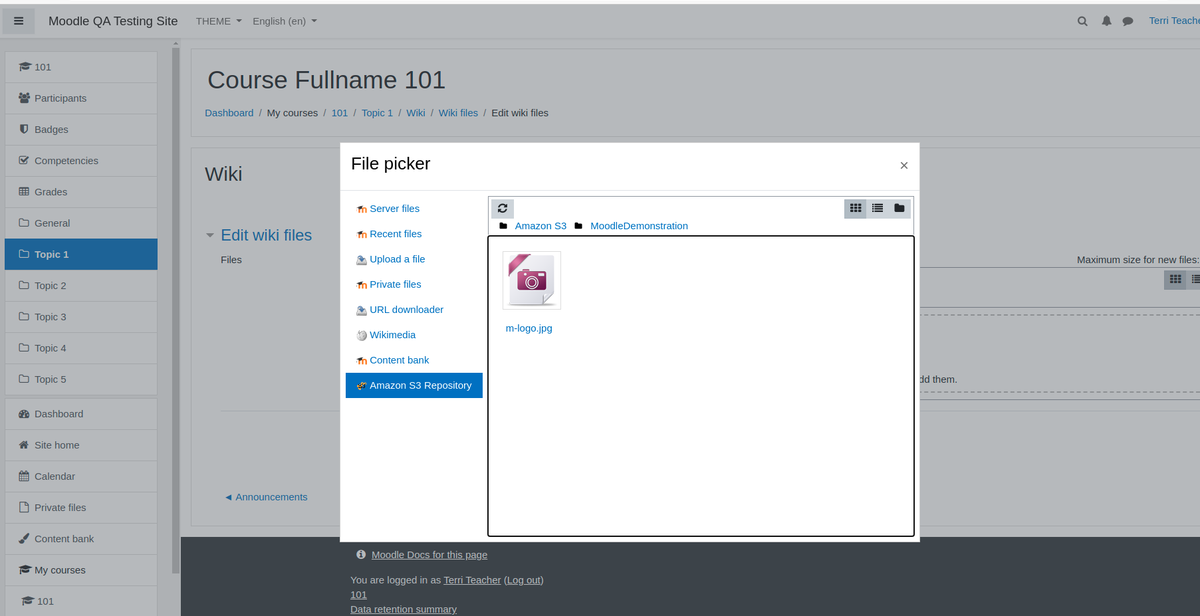This screenshot has width=1200, height=616.
Task: Open Participants in the sidebar
Action: pyautogui.click(x=81, y=98)
